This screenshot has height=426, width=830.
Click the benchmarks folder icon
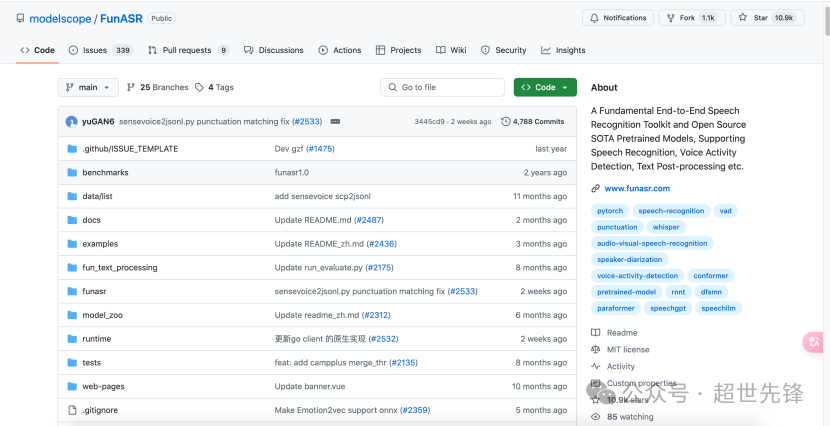[72, 173]
